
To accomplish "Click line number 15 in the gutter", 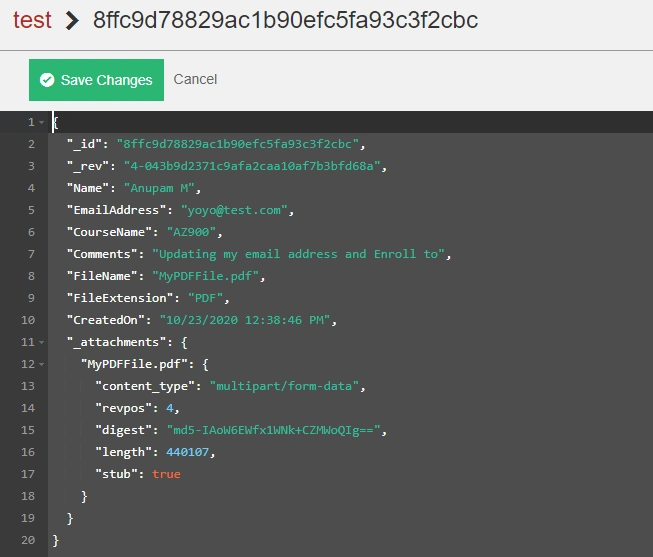I will tap(28, 430).
